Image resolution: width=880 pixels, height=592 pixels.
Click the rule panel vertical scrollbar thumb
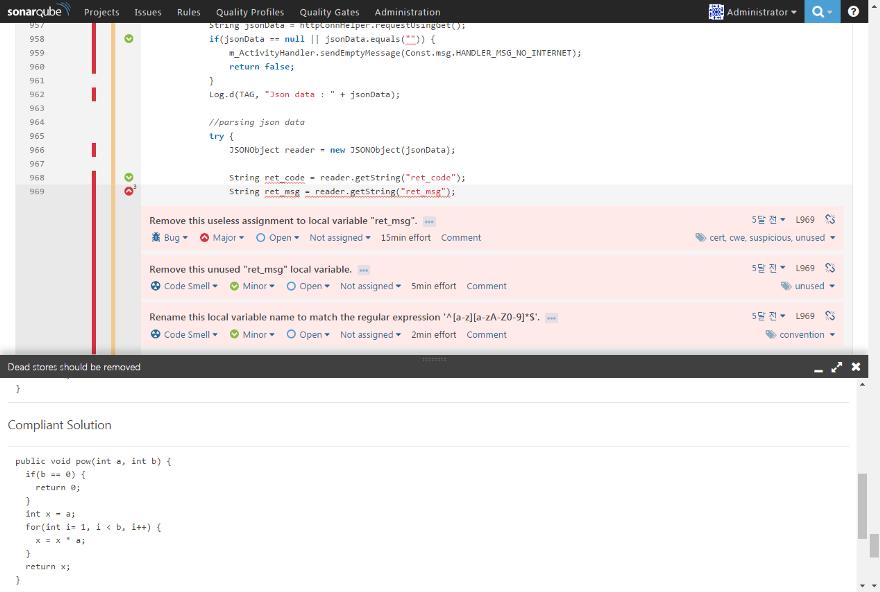click(863, 506)
